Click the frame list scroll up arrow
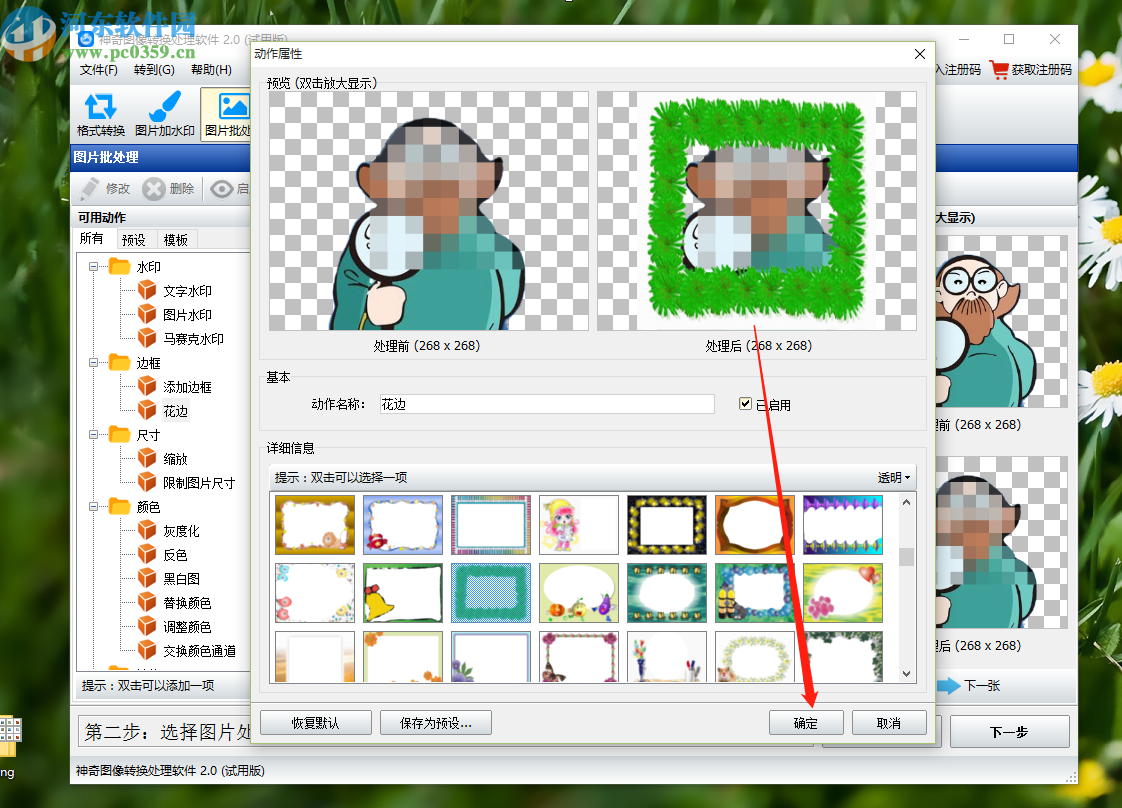The image size is (1122, 808). pos(907,502)
